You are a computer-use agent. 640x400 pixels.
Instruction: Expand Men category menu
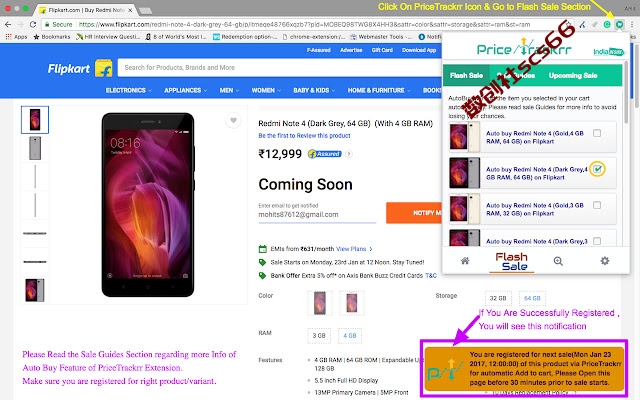(229, 90)
